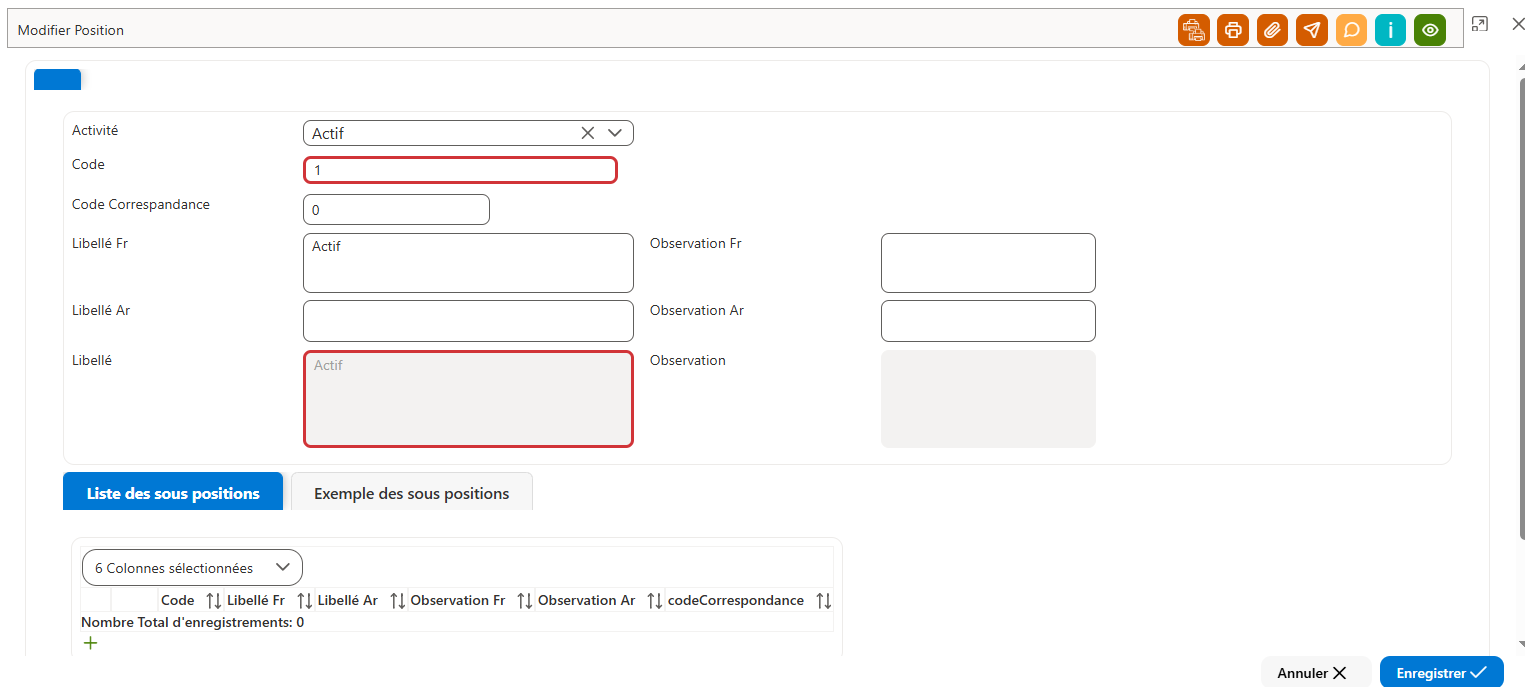This screenshot has width=1525, height=687.
Task: Click the teal info icon
Action: click(x=1390, y=30)
